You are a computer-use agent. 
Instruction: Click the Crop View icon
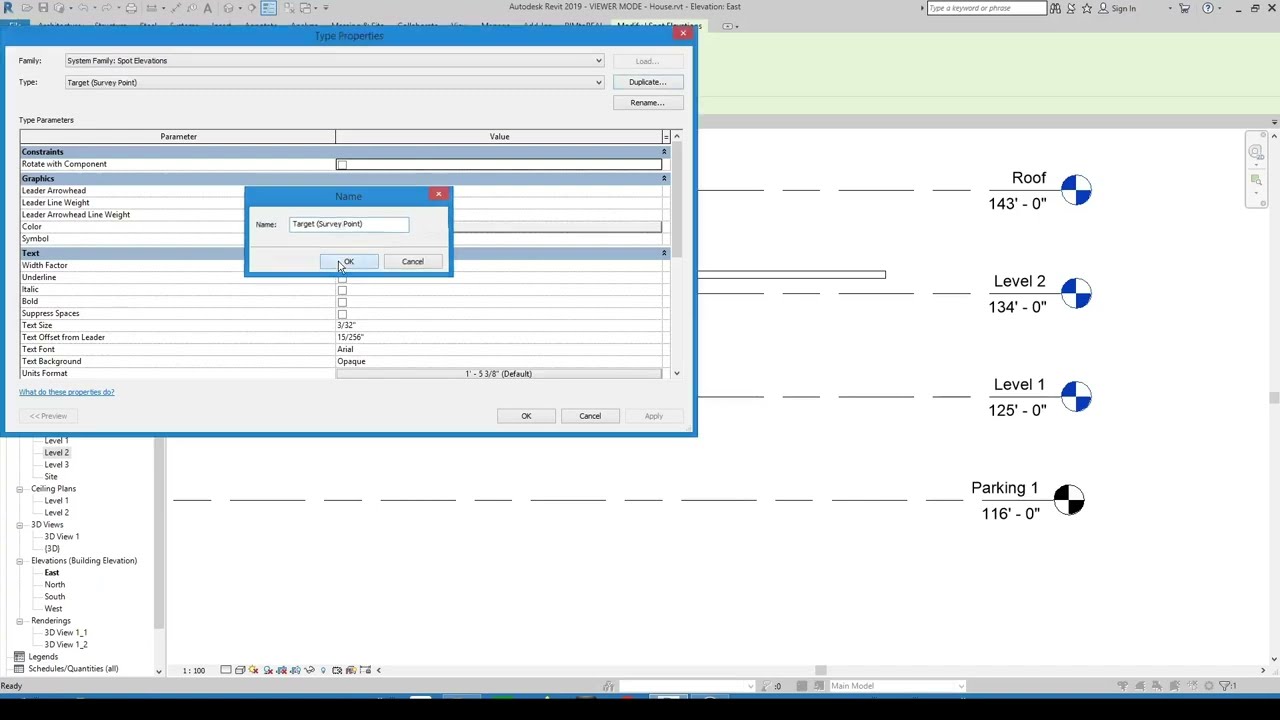282,670
